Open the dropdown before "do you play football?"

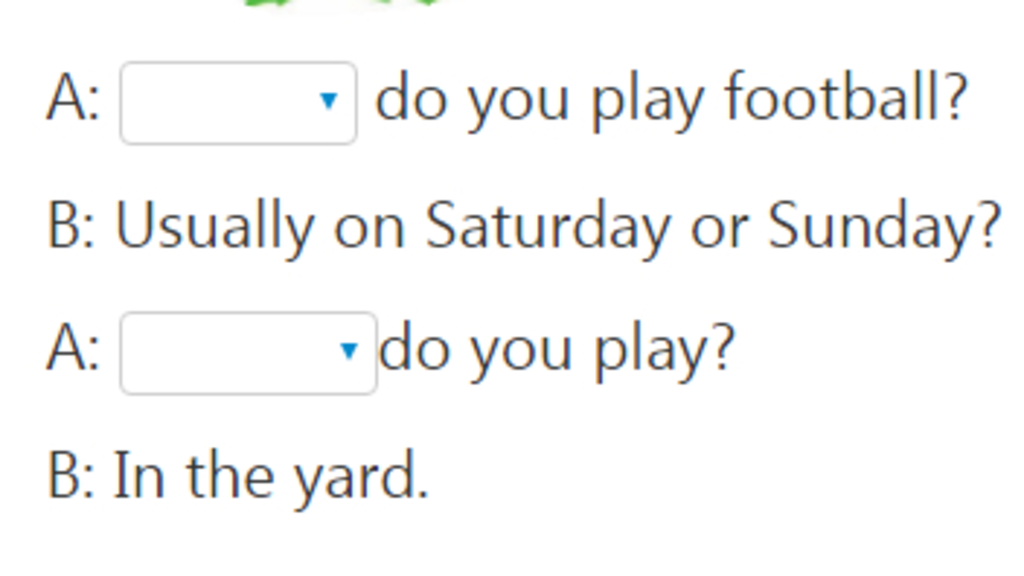[238, 103]
